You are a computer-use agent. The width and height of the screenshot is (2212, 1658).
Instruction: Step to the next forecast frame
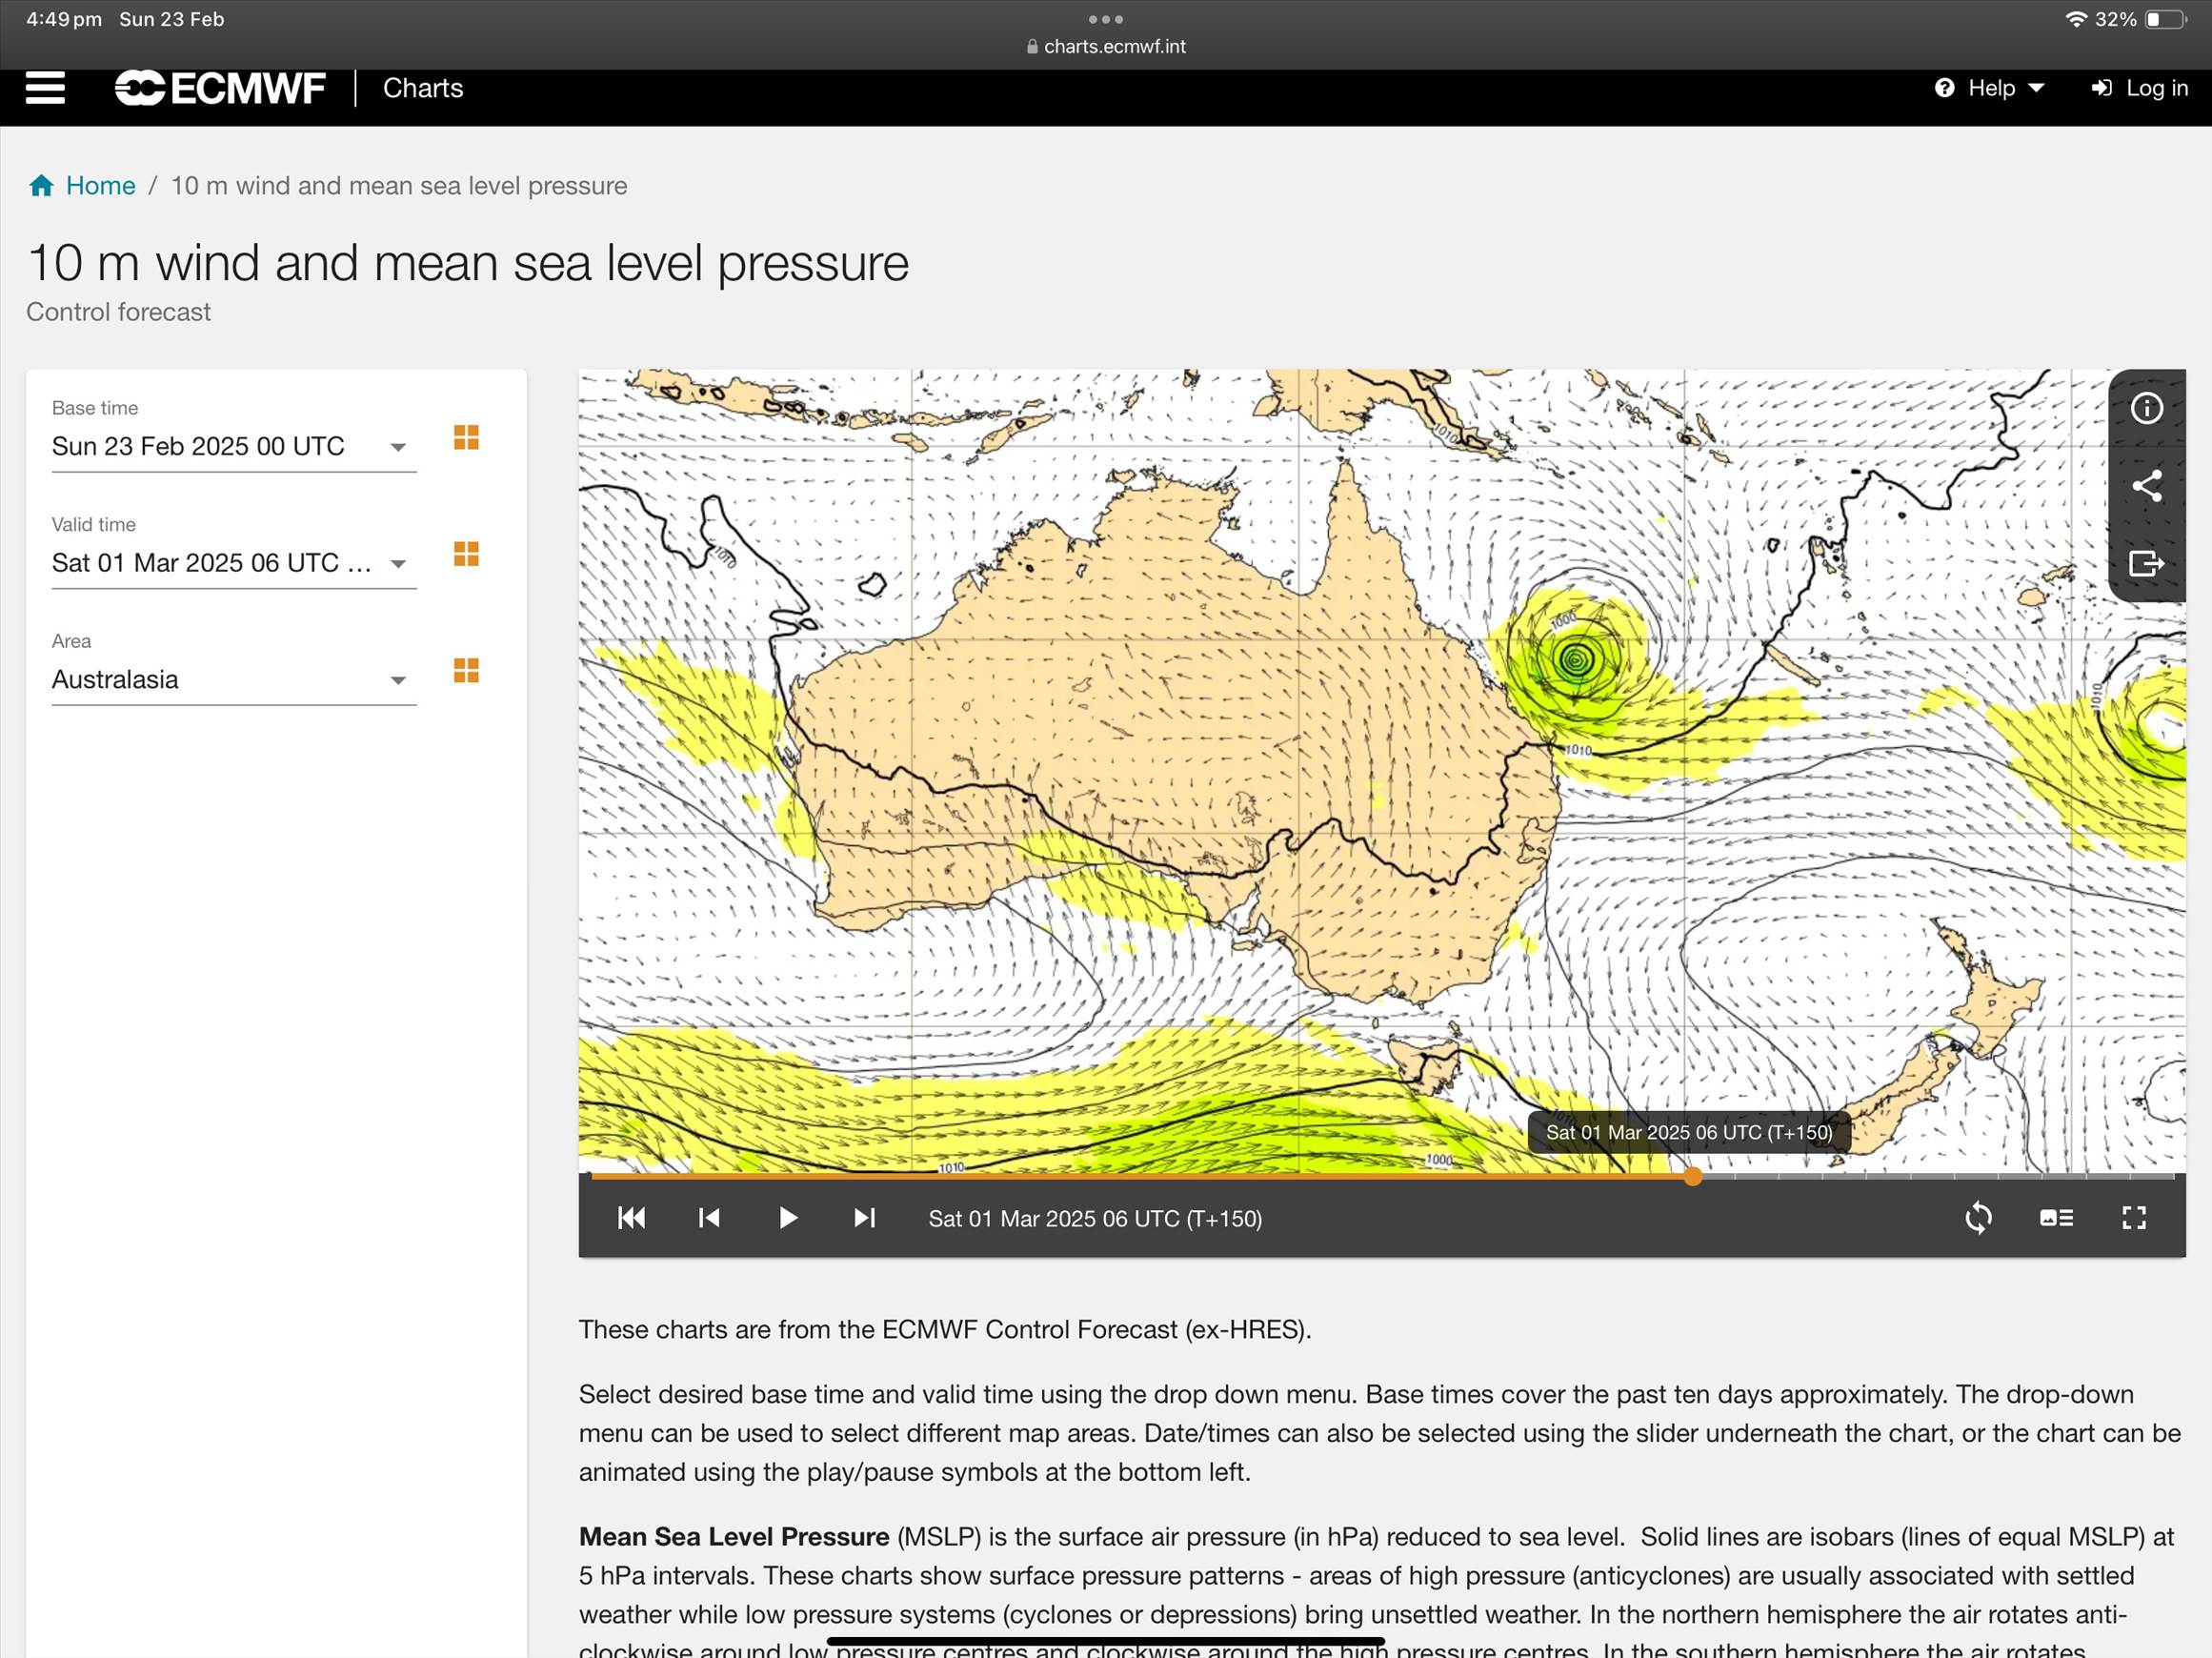pos(865,1217)
